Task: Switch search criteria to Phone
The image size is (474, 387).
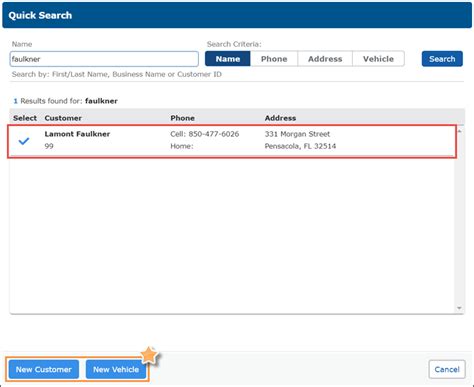Action: coord(274,59)
